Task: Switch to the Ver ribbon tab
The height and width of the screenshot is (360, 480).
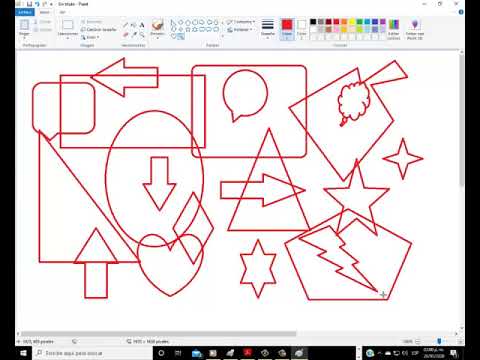Action: coord(62,12)
